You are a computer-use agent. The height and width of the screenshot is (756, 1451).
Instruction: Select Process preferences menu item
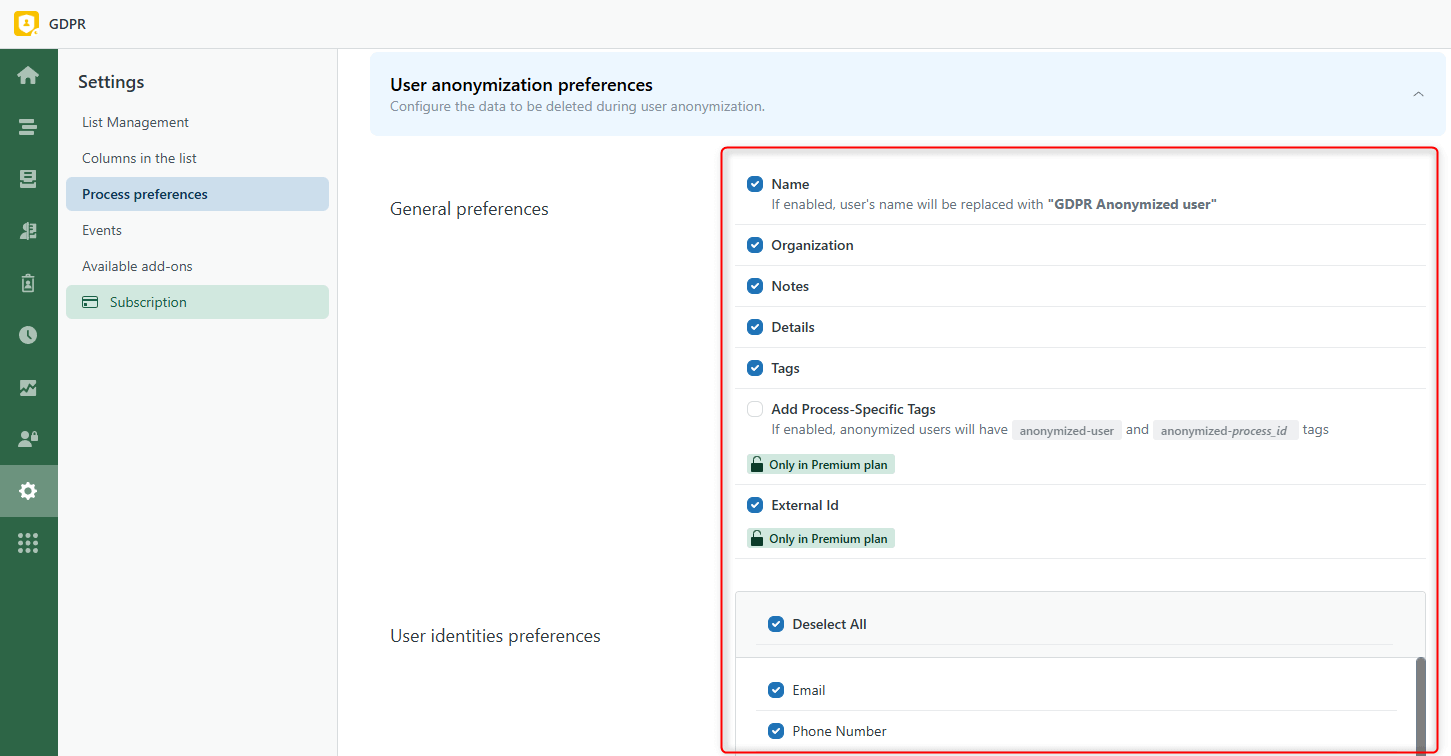coord(197,194)
